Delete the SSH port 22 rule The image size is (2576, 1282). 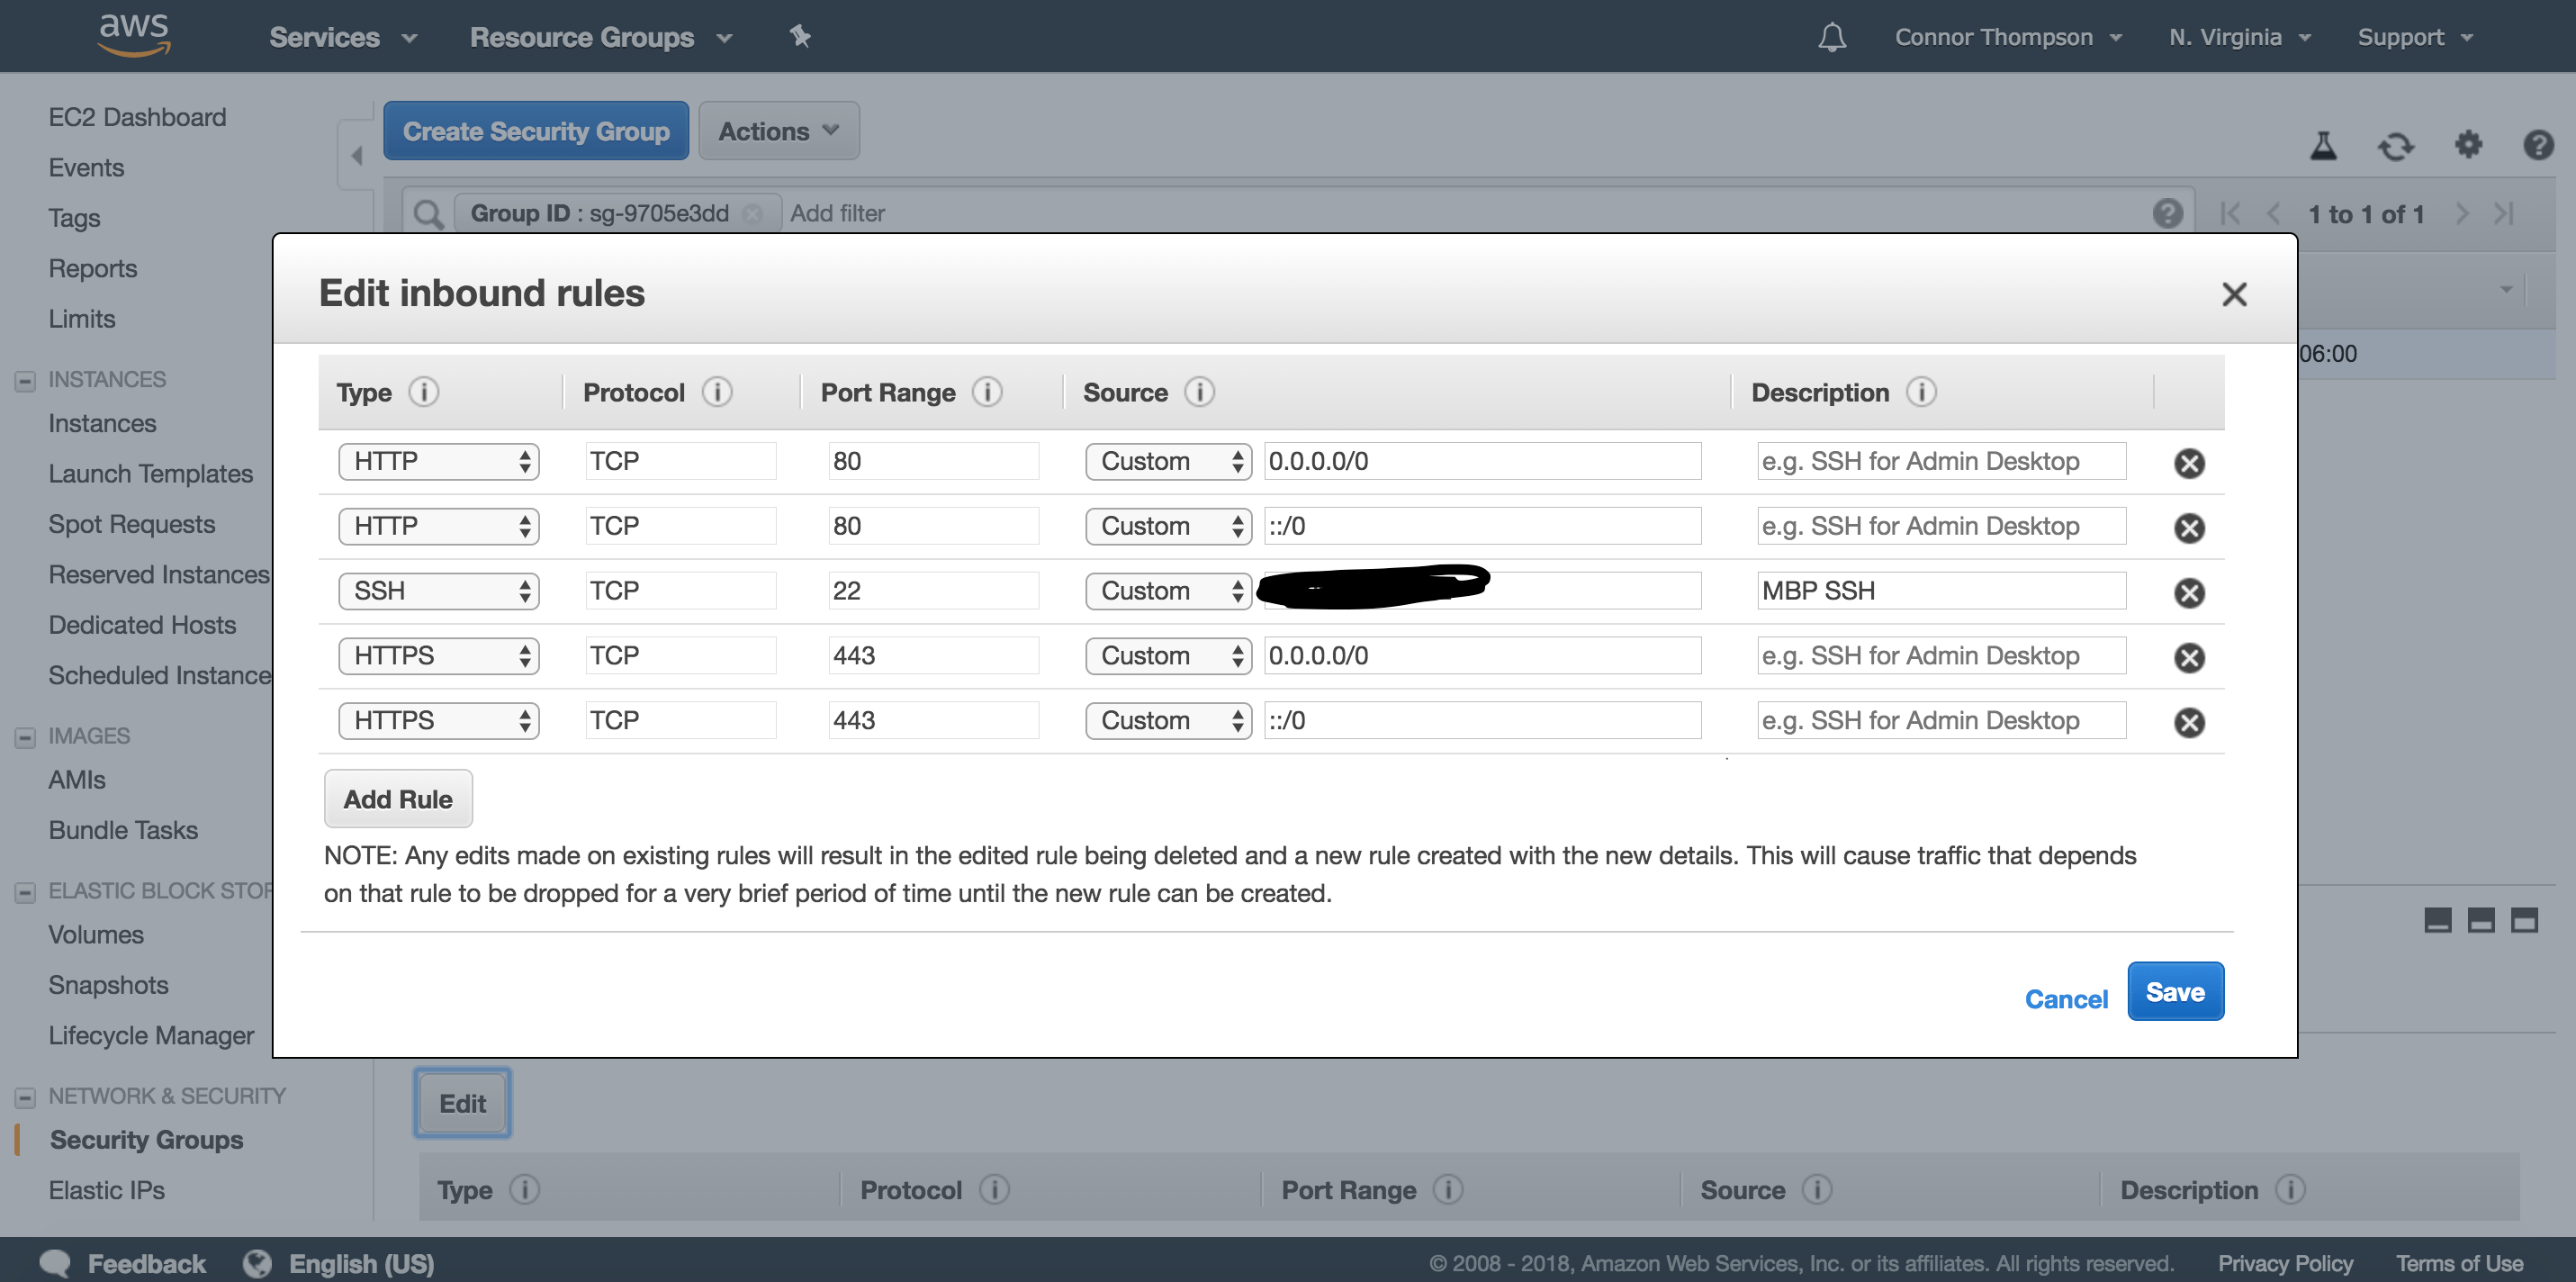click(2190, 592)
